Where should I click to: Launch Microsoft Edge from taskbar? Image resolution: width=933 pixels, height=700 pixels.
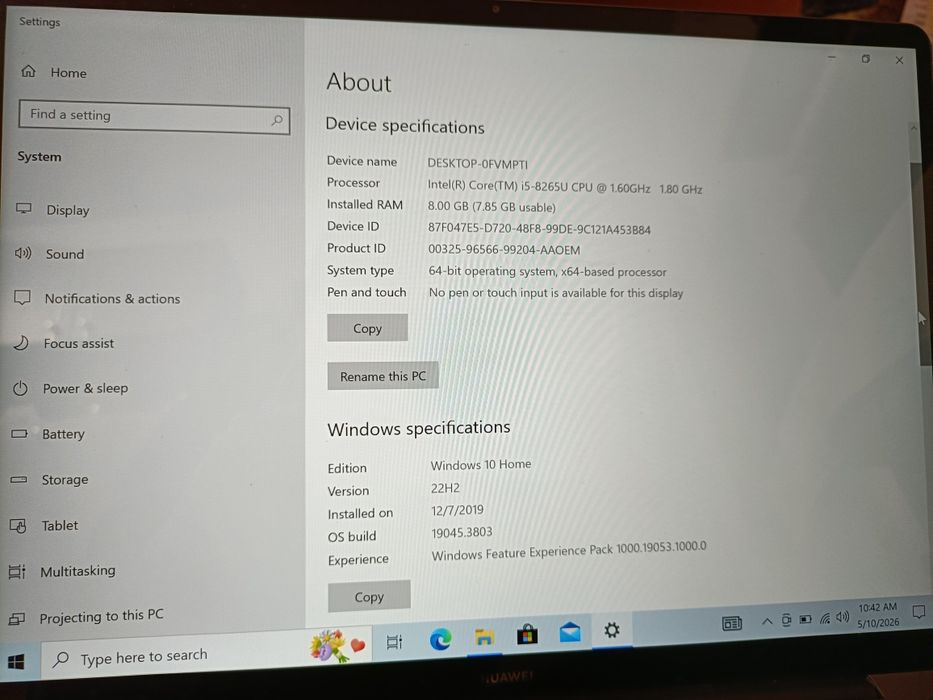pos(440,639)
